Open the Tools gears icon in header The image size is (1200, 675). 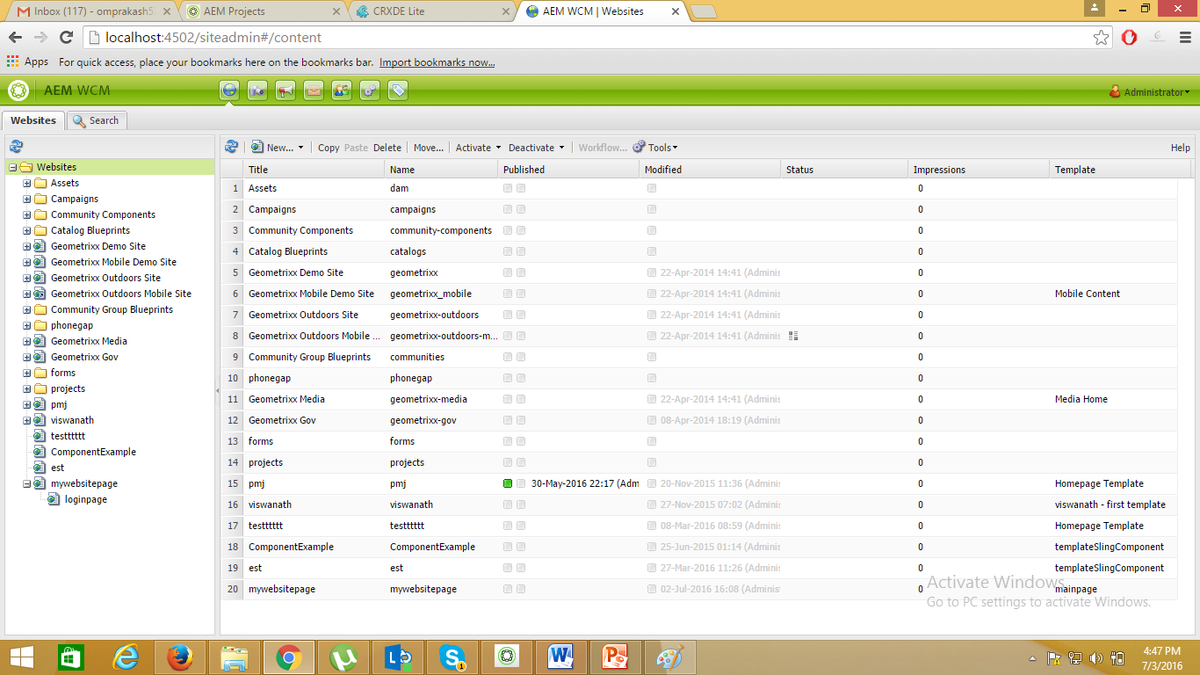[x=370, y=91]
